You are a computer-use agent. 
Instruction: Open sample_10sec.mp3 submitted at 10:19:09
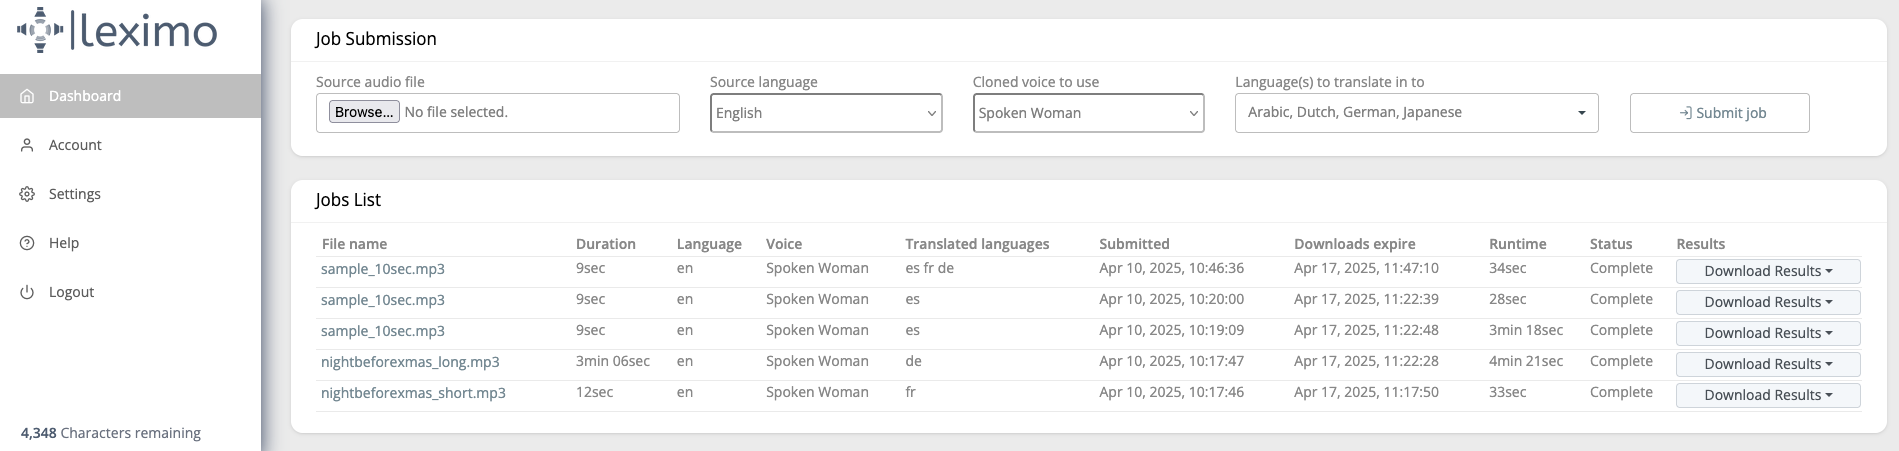(383, 331)
